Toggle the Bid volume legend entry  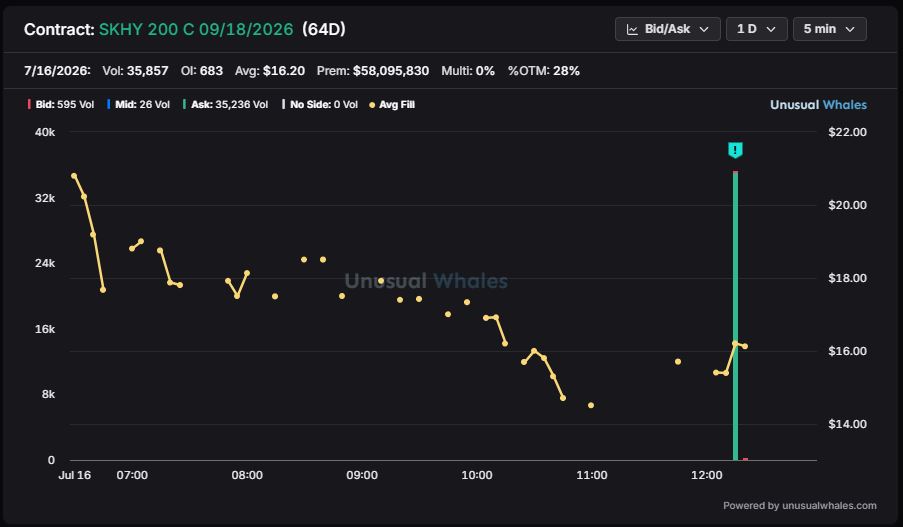tap(61, 105)
